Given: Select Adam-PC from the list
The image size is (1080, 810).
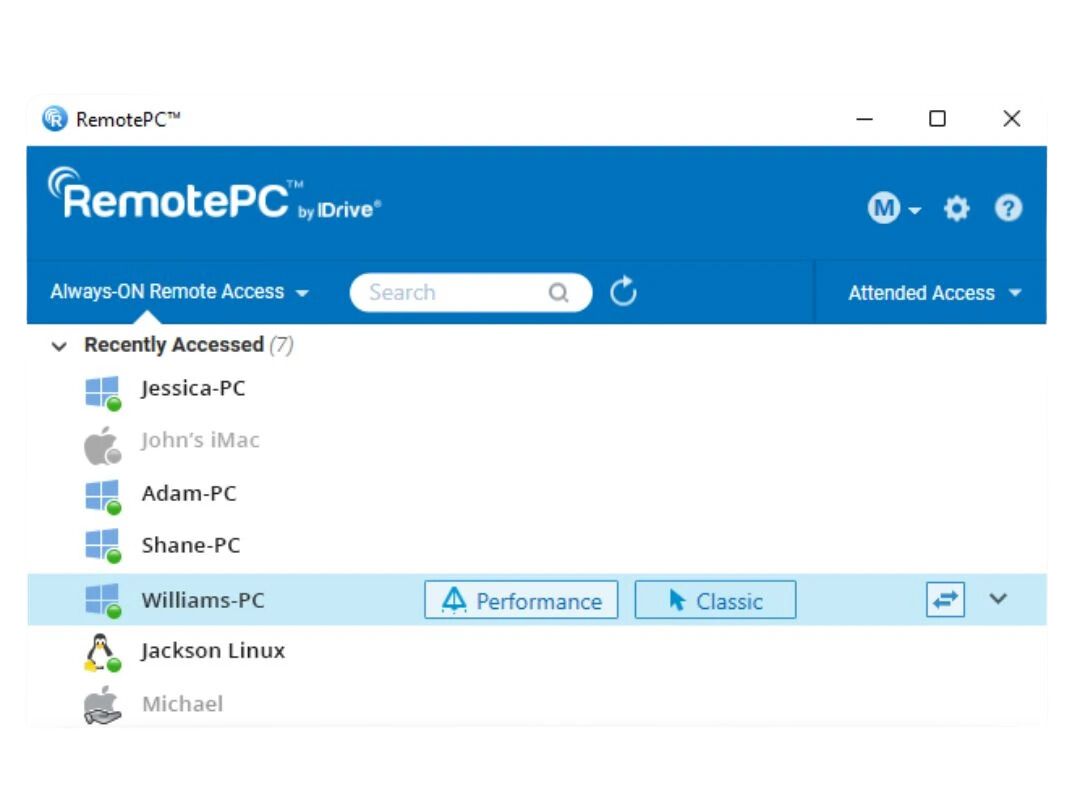Looking at the screenshot, I should point(189,493).
